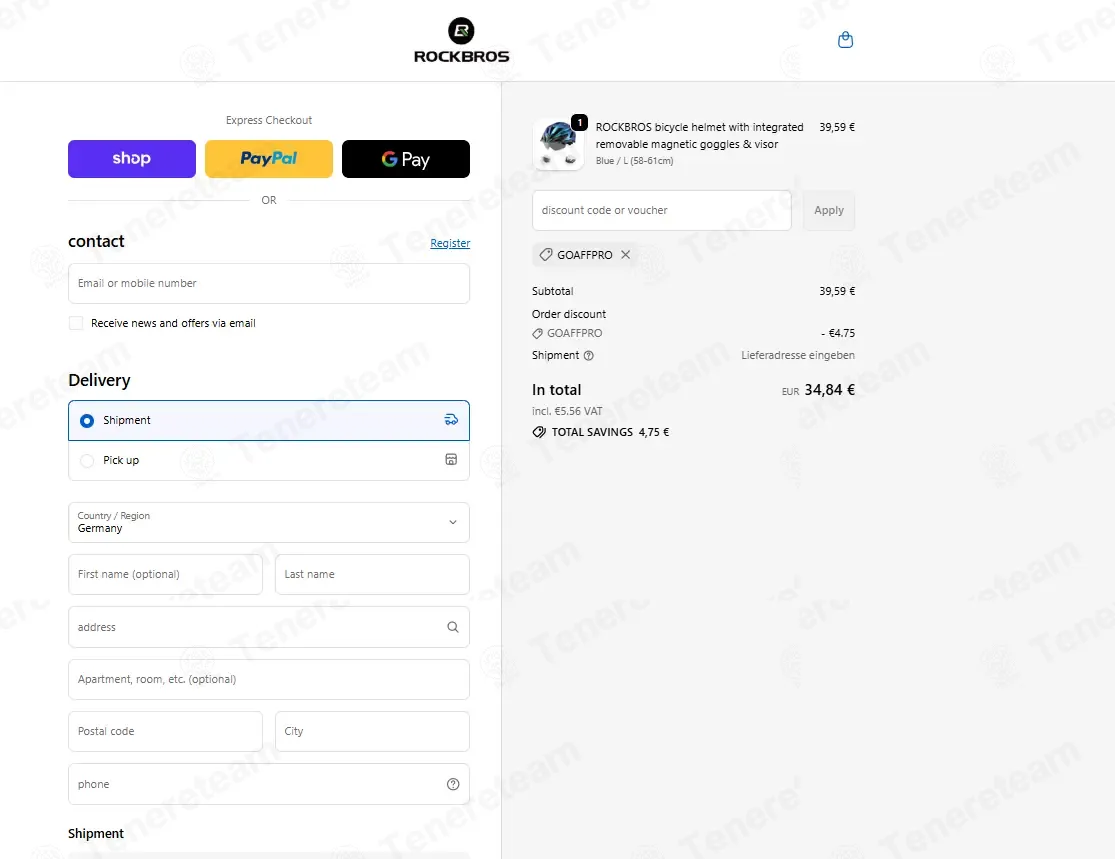The height and width of the screenshot is (859, 1115).
Task: Select the Shipment delivery radio button
Action: tap(87, 421)
